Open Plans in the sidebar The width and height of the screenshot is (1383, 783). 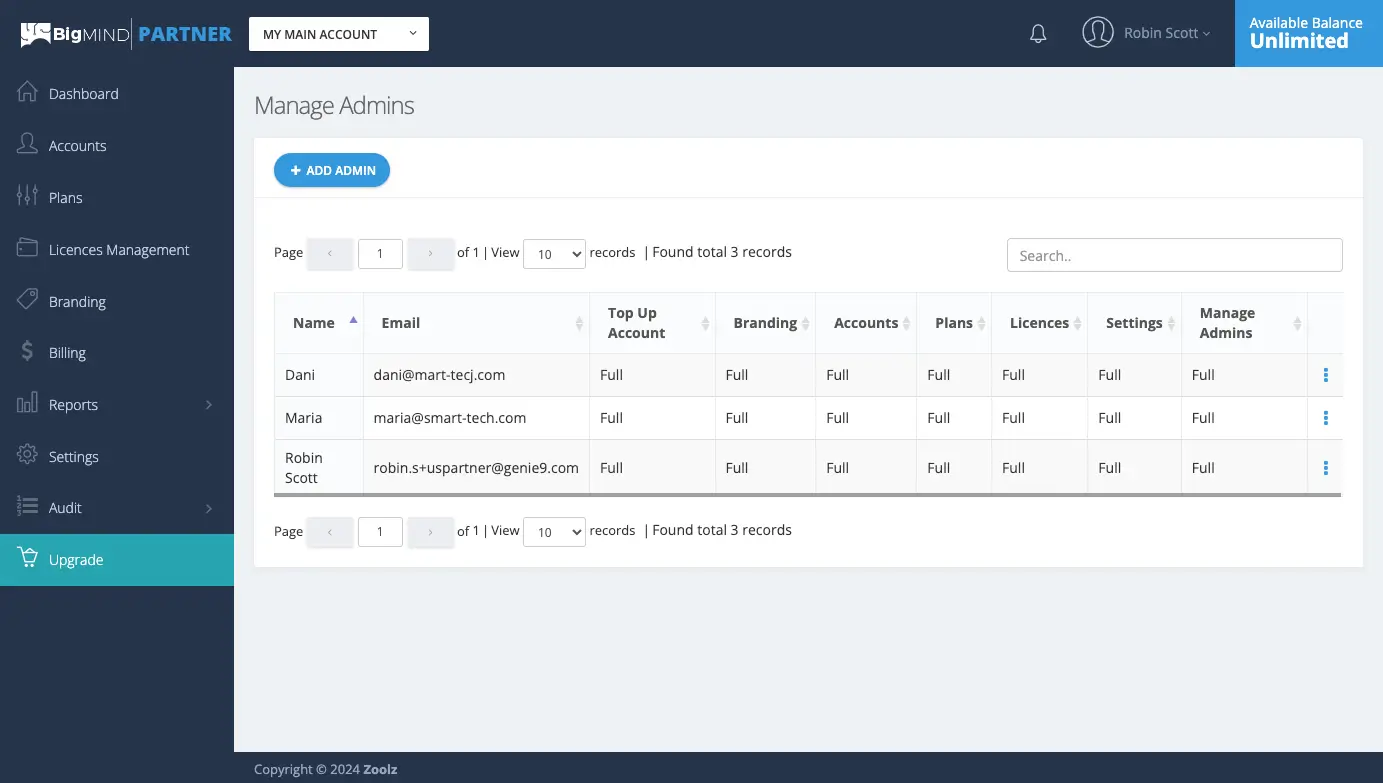[x=117, y=197]
